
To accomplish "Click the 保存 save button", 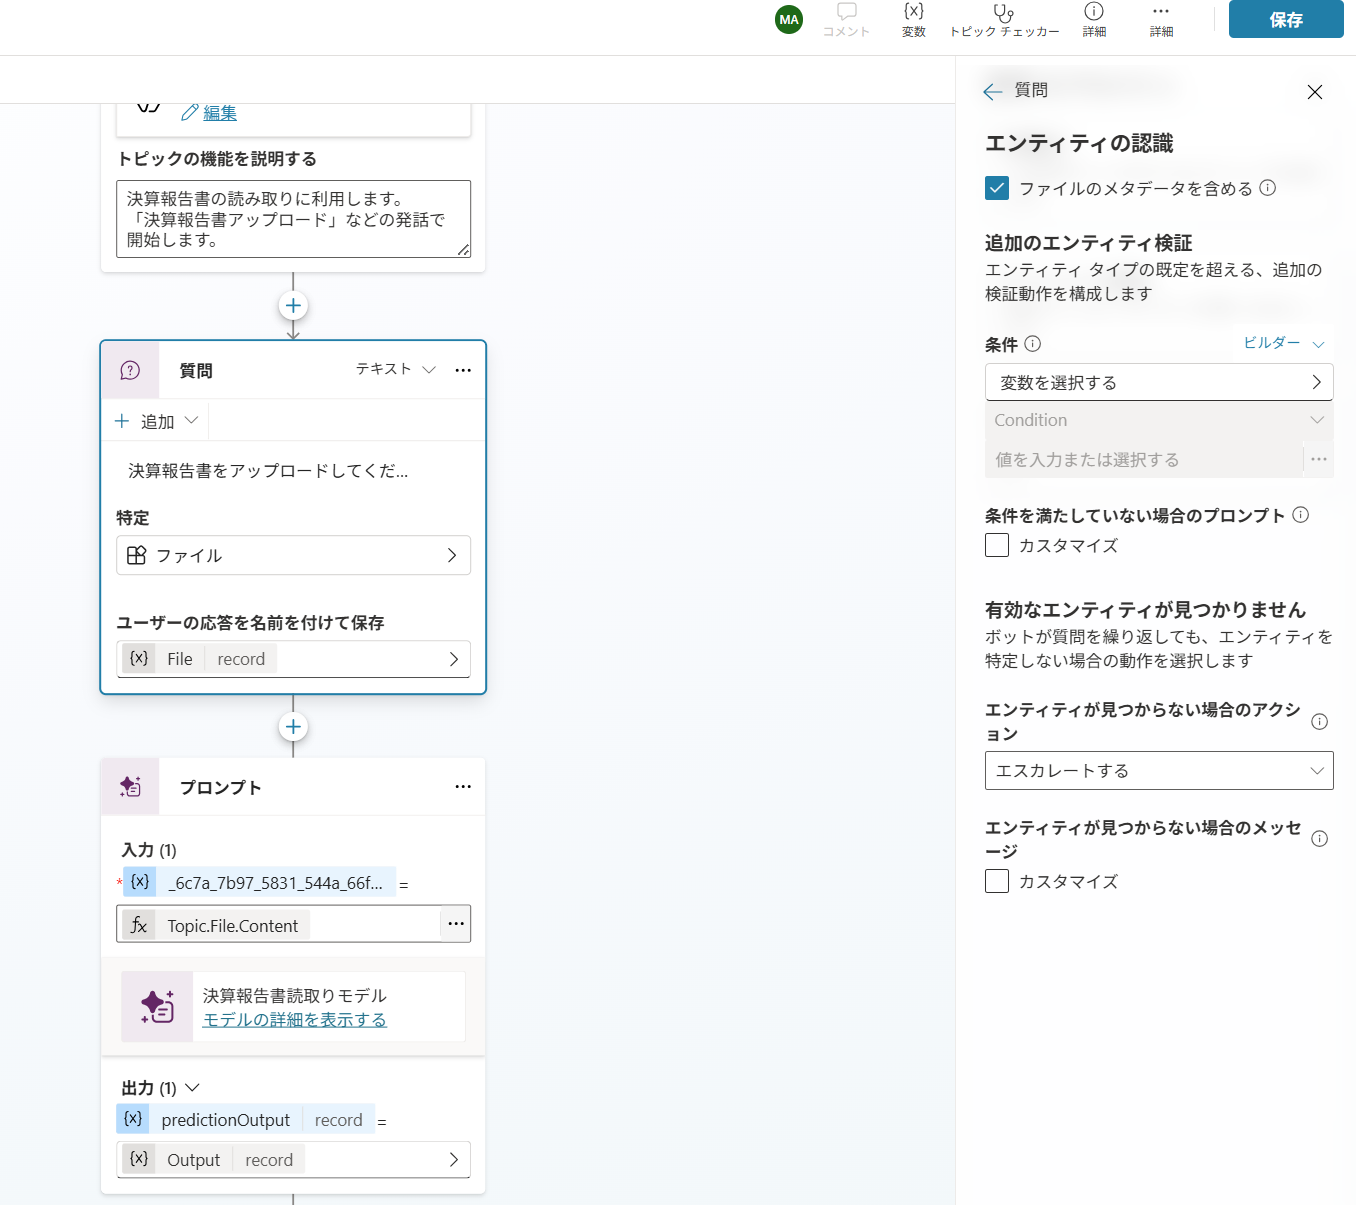I will [x=1286, y=19].
